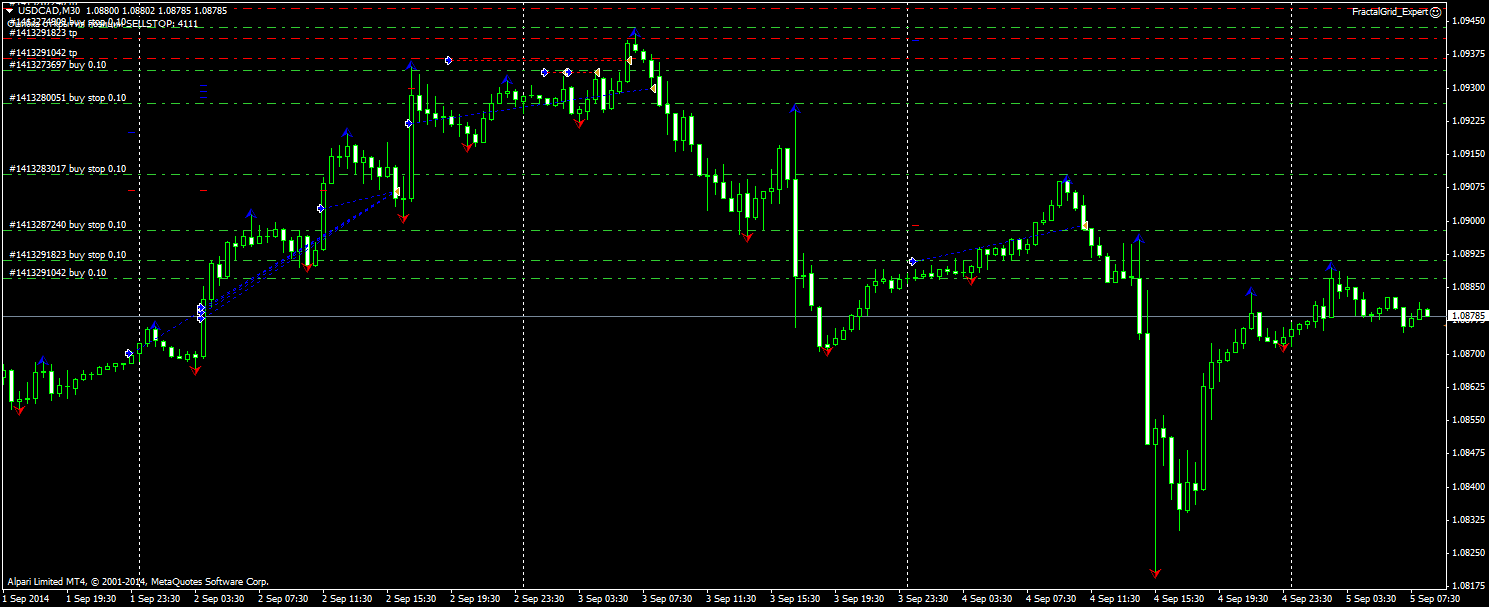Click the 3 Sep 07:30 time label
The width and height of the screenshot is (1489, 607).
tap(669, 599)
